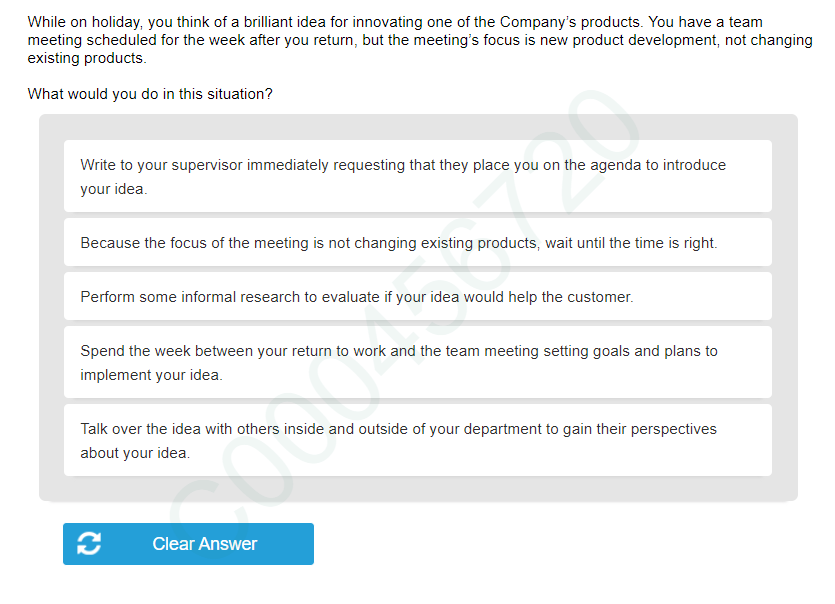Click the phrase 'about your idea.' in last option

click(x=135, y=453)
